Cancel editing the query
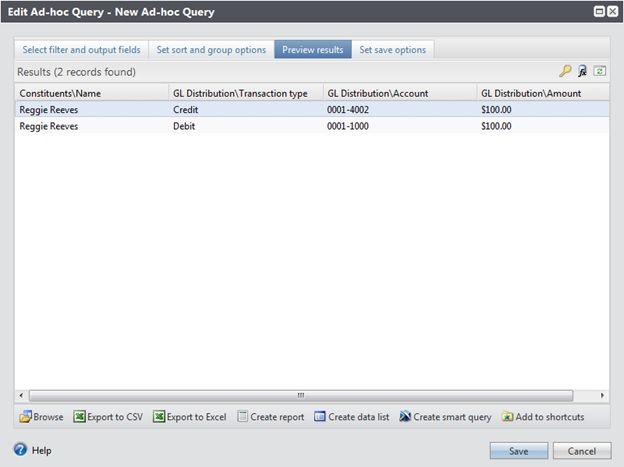 tap(582, 451)
